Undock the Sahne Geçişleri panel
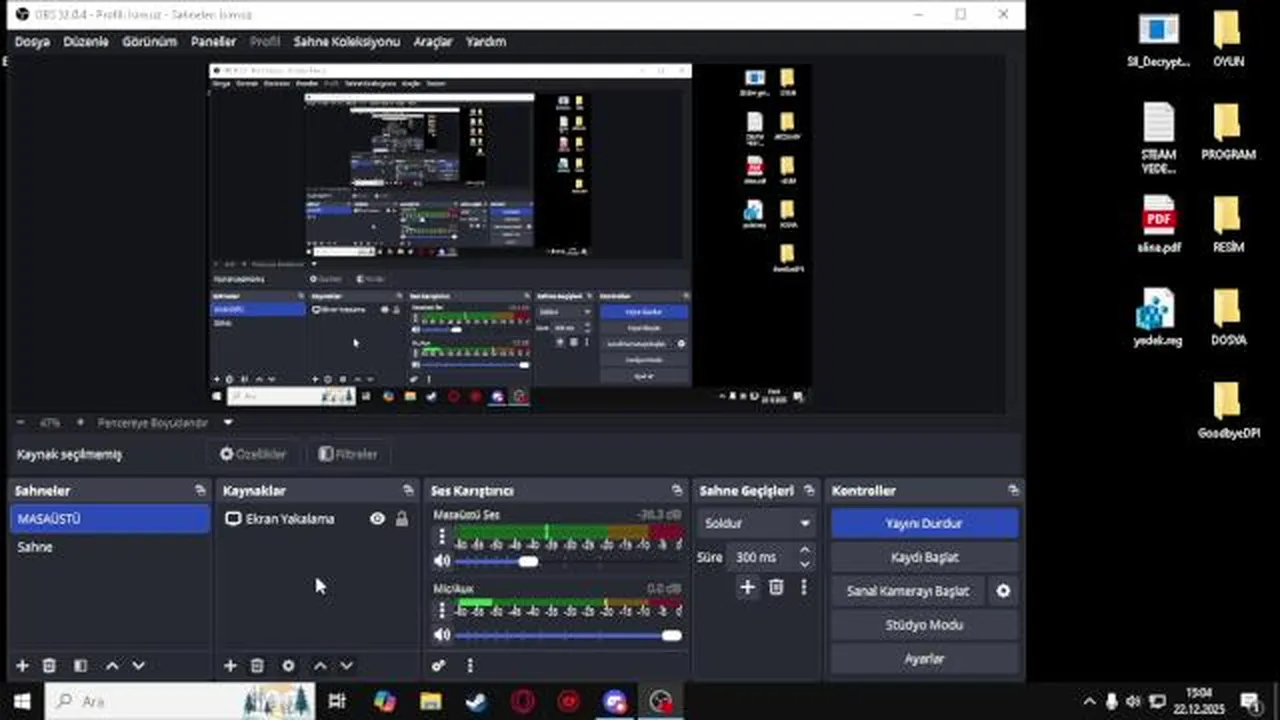Screen dimensions: 1280x720 tap(809, 491)
